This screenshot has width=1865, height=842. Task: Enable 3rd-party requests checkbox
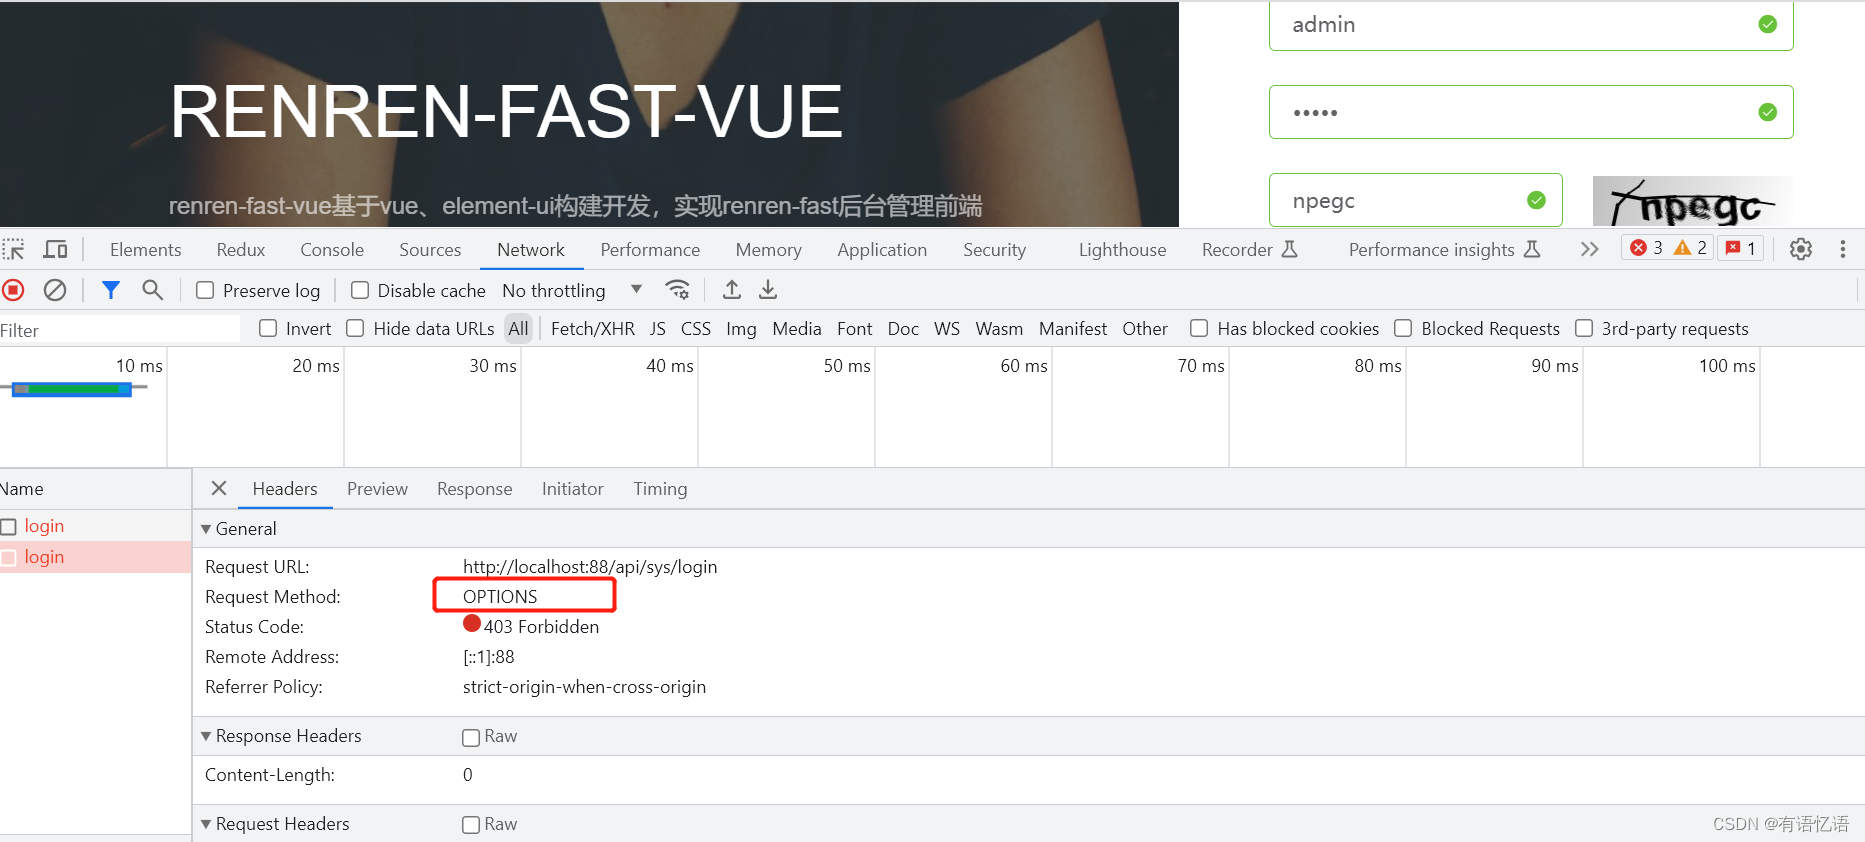(x=1584, y=328)
